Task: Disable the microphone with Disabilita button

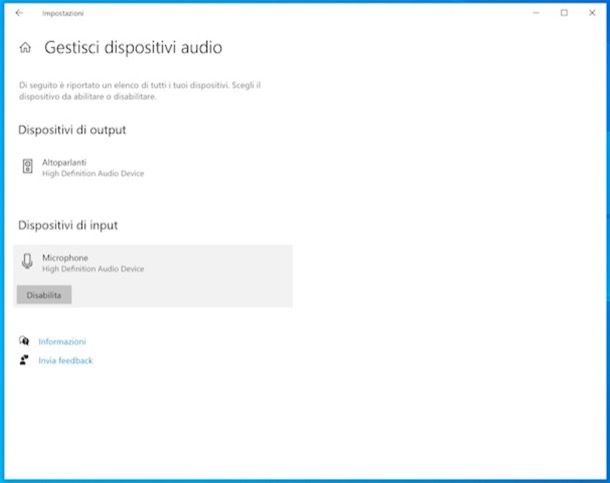Action: [x=44, y=295]
